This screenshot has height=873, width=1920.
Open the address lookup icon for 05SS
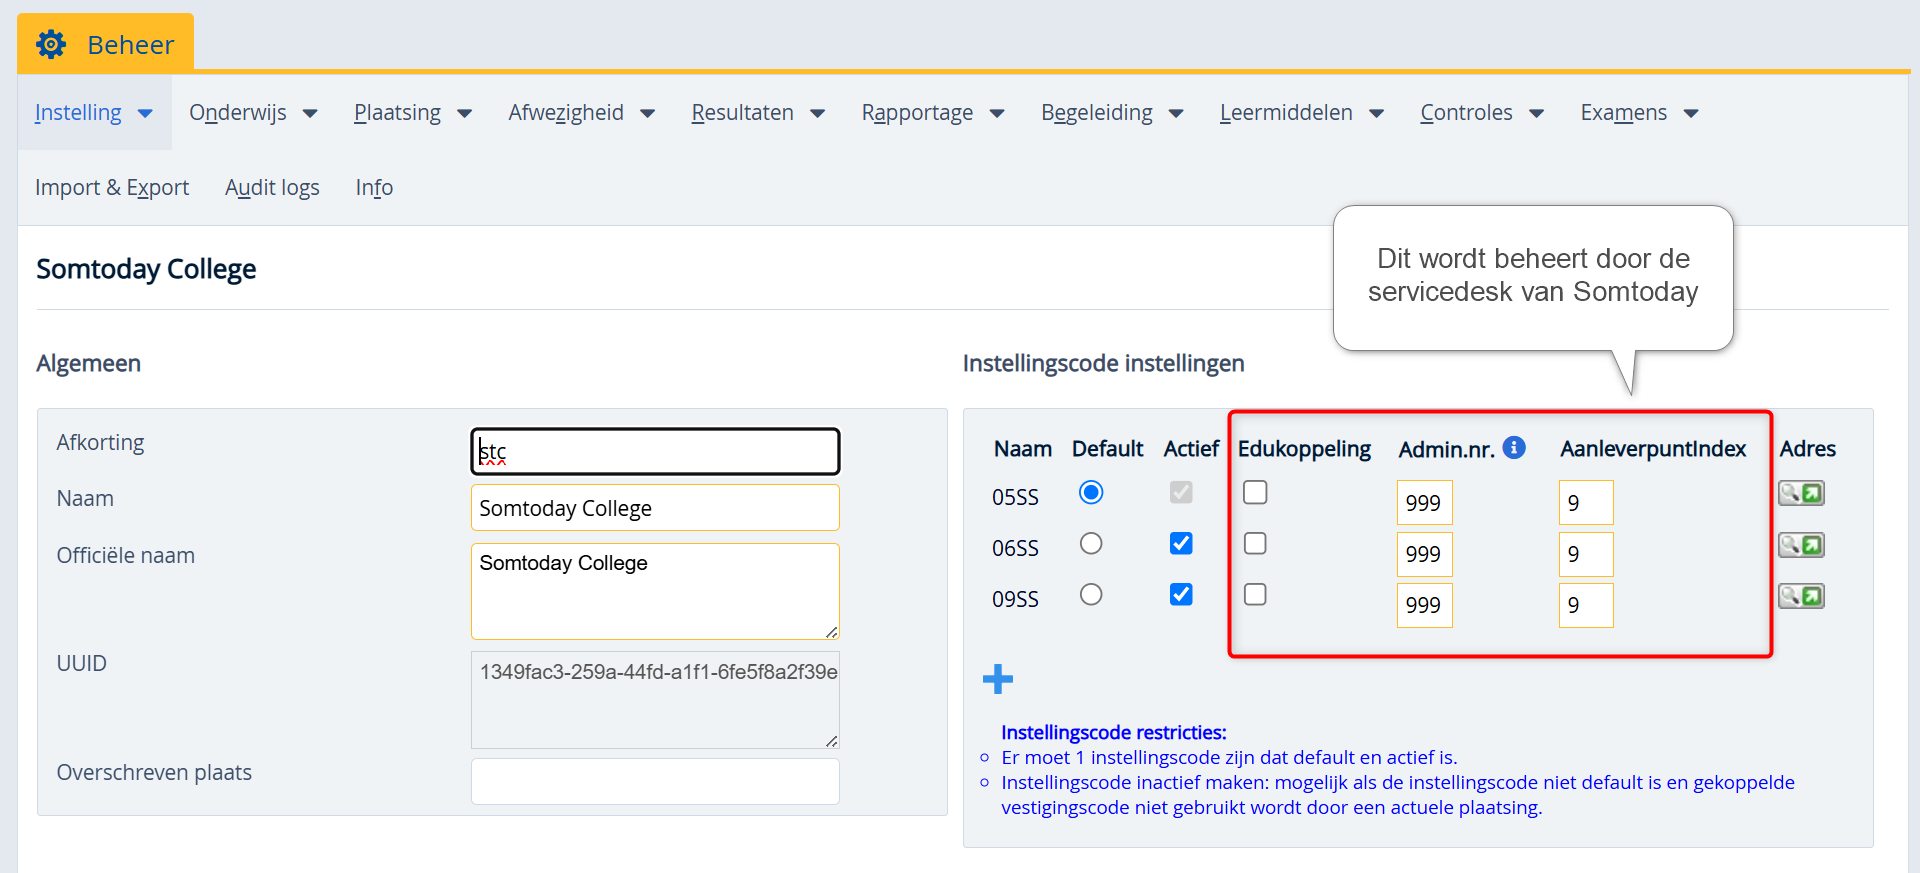[1801, 493]
